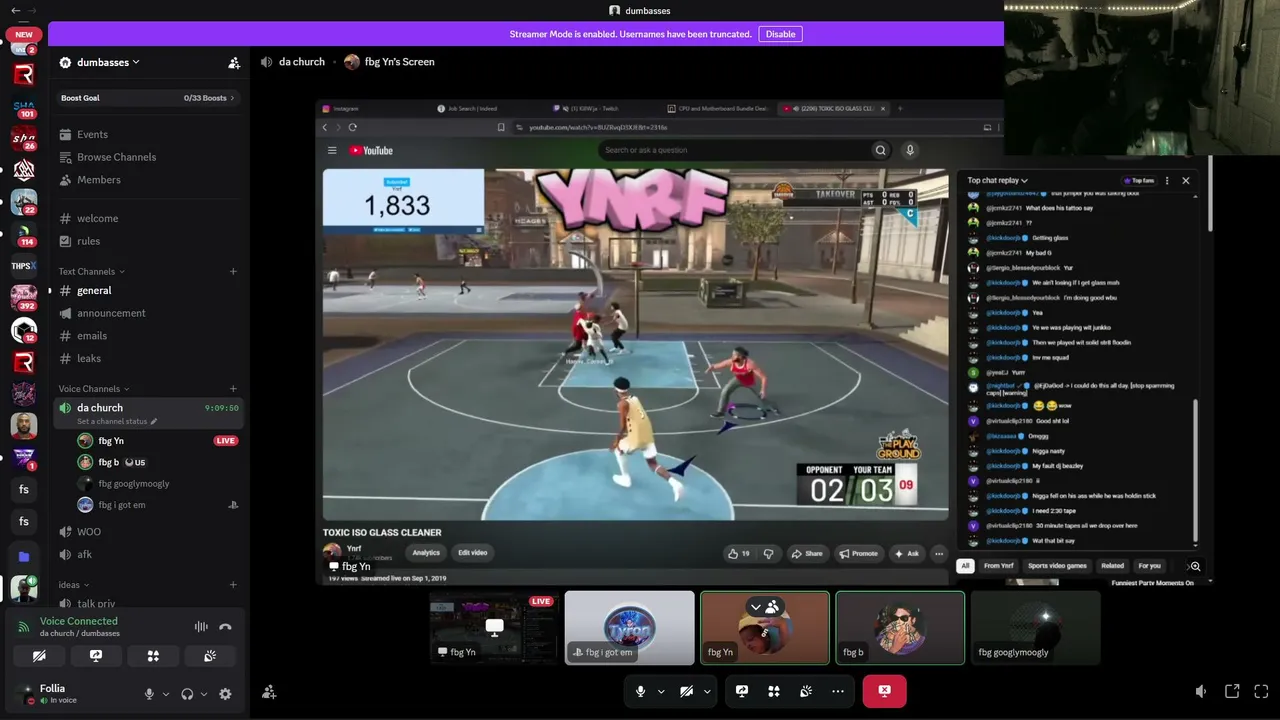Image resolution: width=1280 pixels, height=720 pixels.
Task: Start an activity from voice panel
Action: click(x=153, y=656)
